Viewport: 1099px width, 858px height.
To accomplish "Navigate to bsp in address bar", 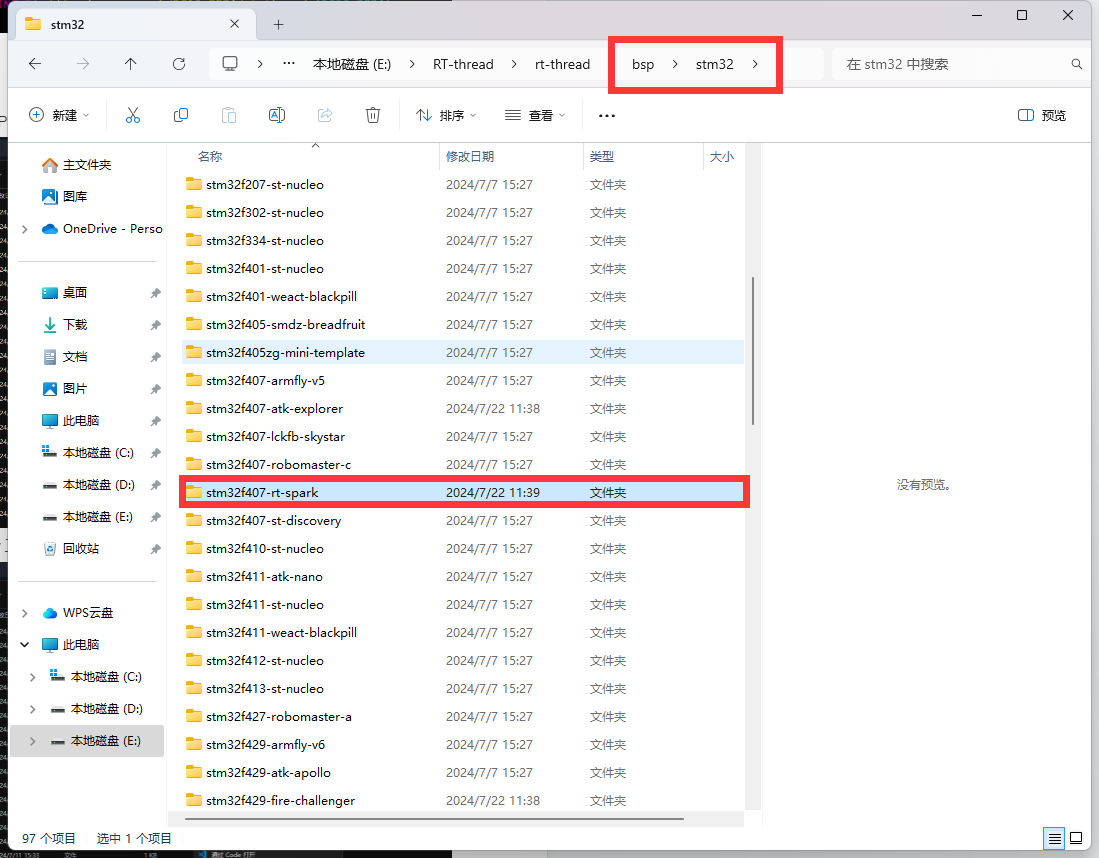I will (x=643, y=64).
